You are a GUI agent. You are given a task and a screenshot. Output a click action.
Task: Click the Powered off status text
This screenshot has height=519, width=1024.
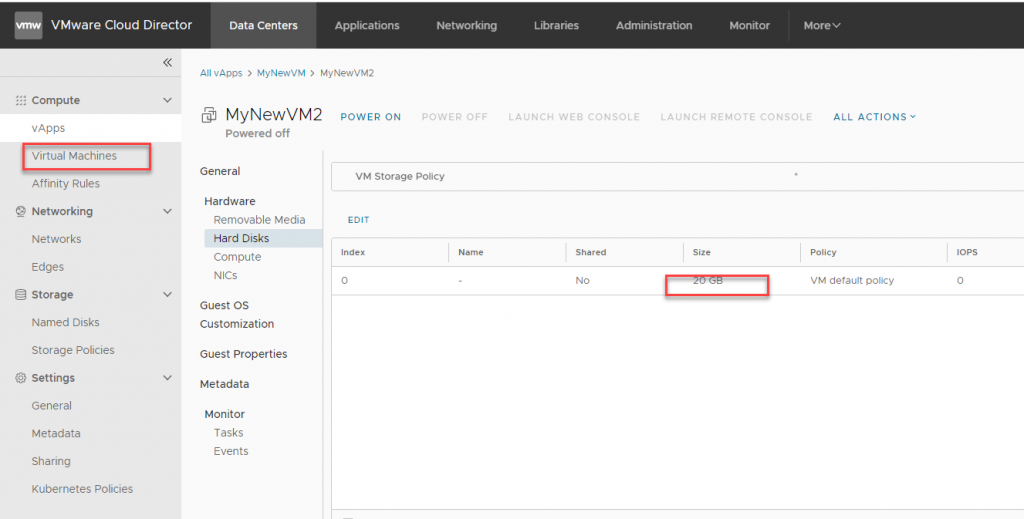click(257, 133)
